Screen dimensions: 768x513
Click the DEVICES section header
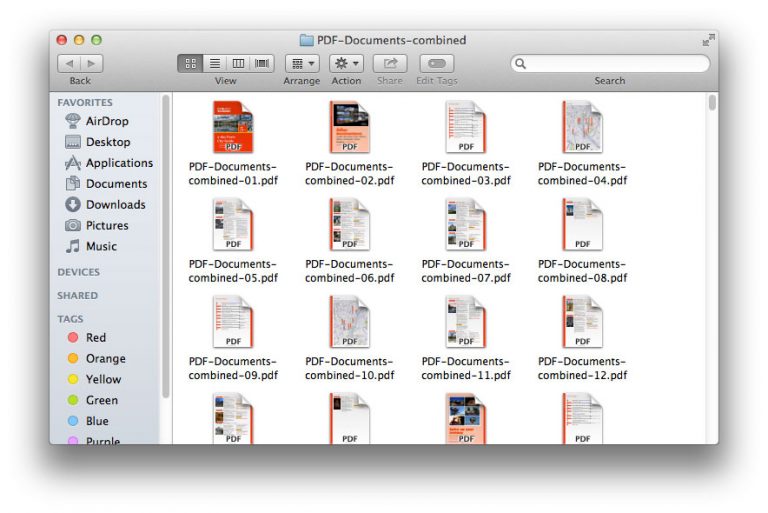point(78,272)
